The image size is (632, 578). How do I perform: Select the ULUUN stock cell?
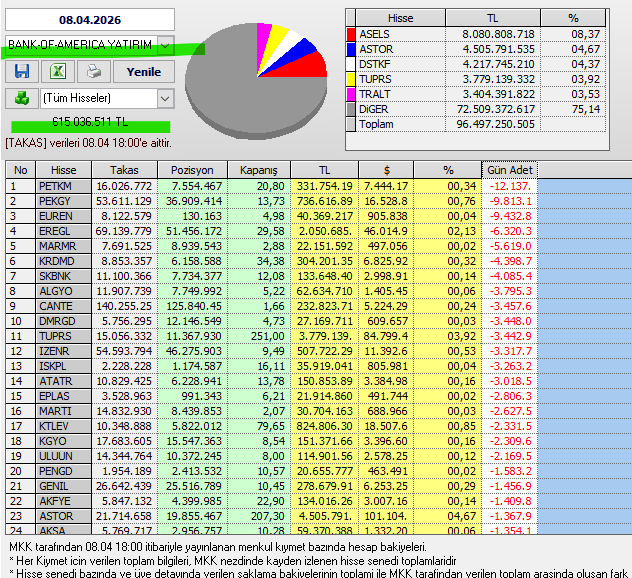[x=64, y=456]
